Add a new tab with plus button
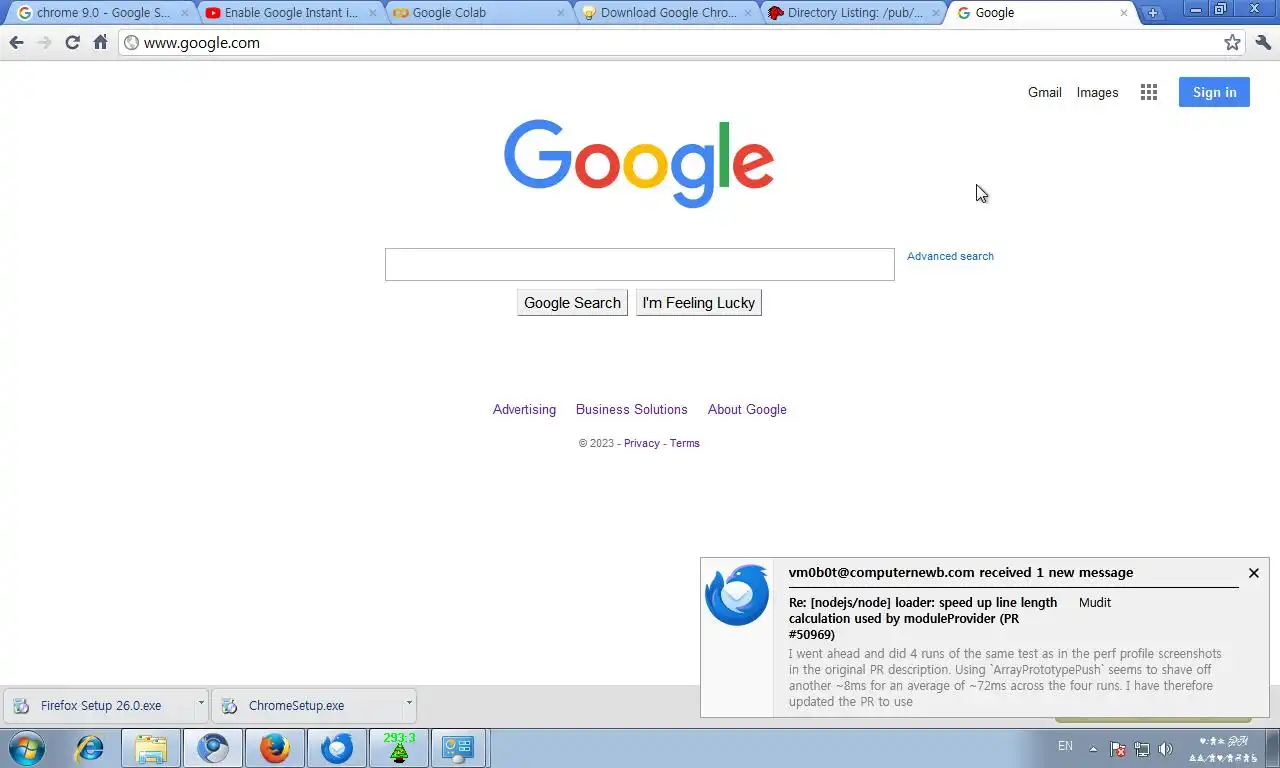Screen dimensions: 1280x768 tap(1152, 13)
